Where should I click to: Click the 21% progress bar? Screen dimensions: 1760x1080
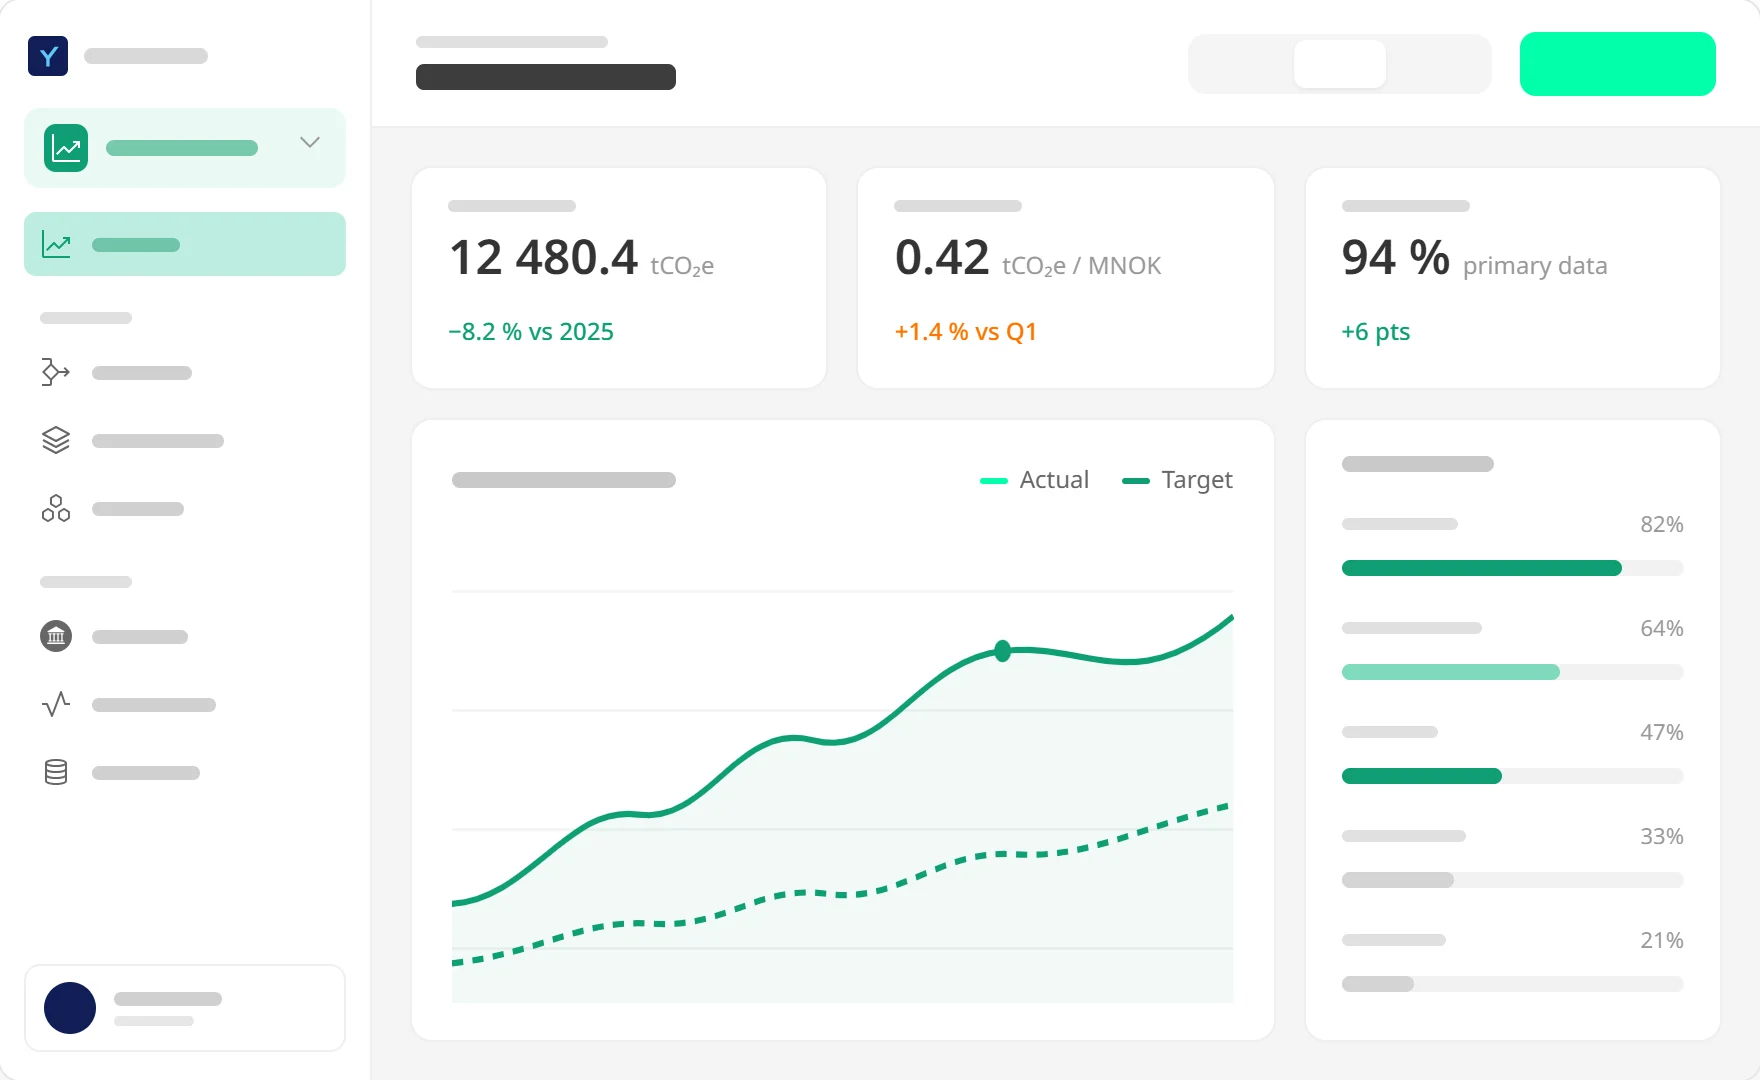click(1512, 984)
